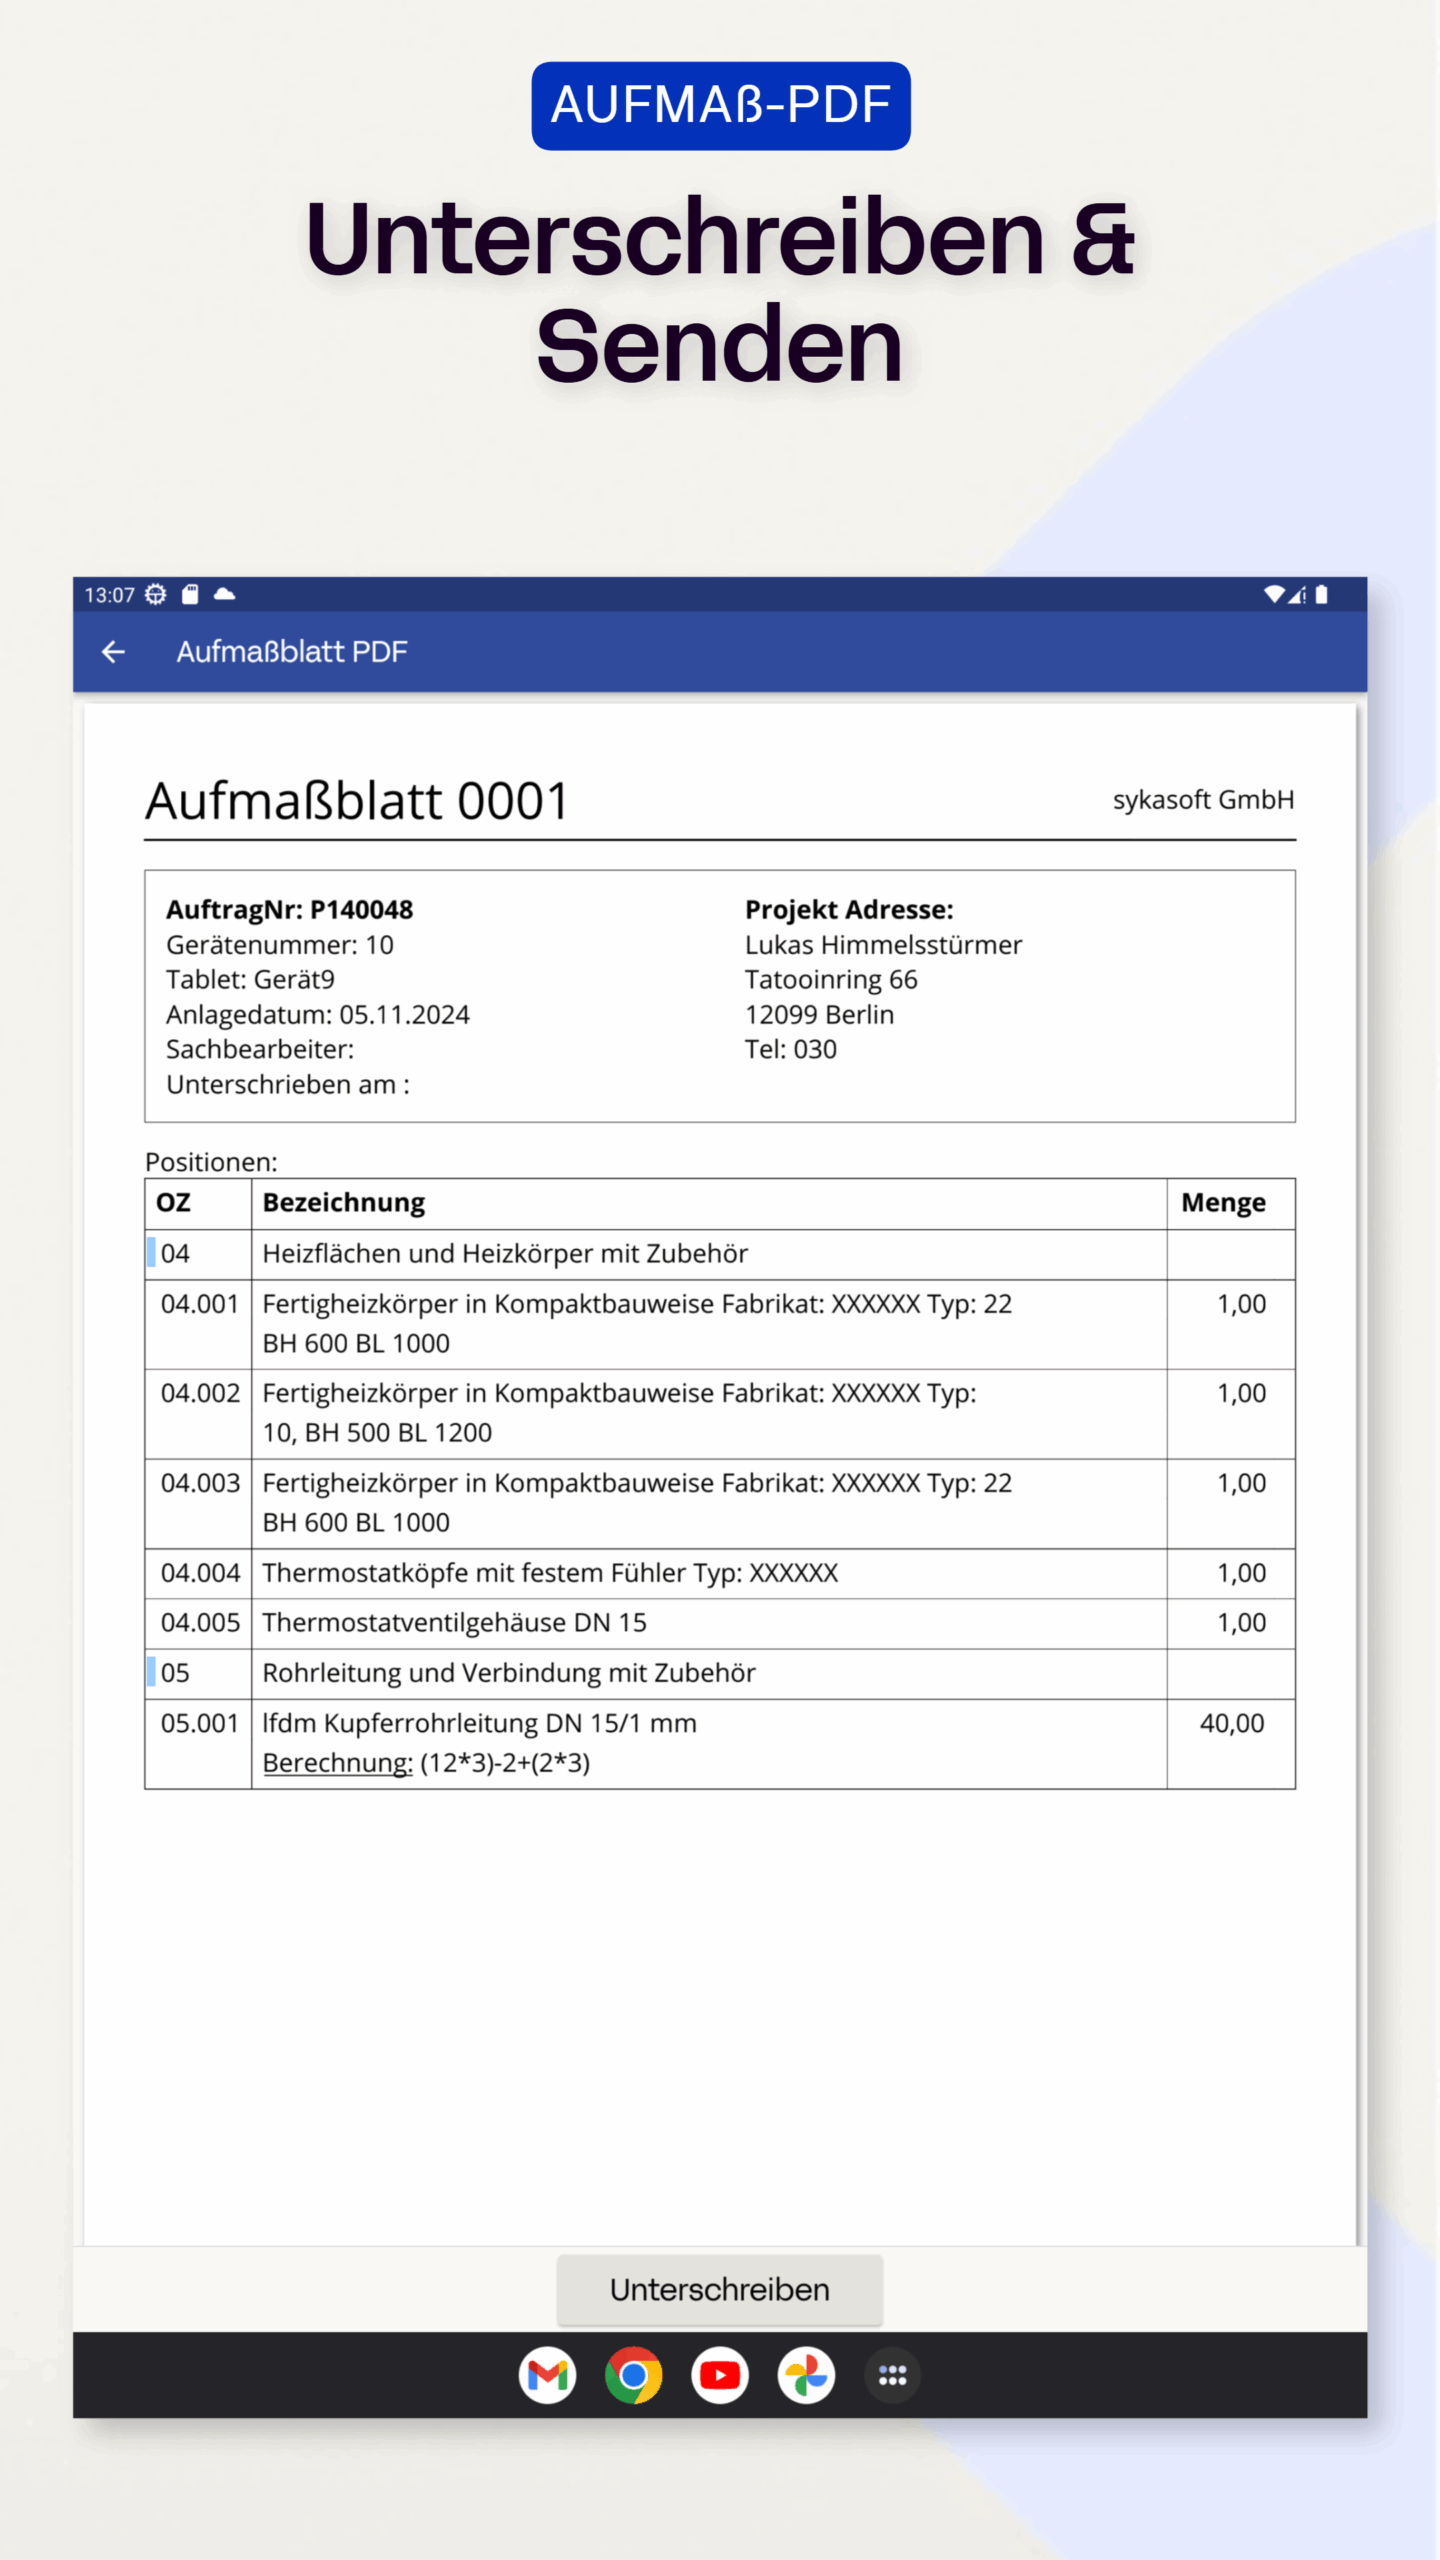Select the Aufmaßblatt 0001 heading

357,801
